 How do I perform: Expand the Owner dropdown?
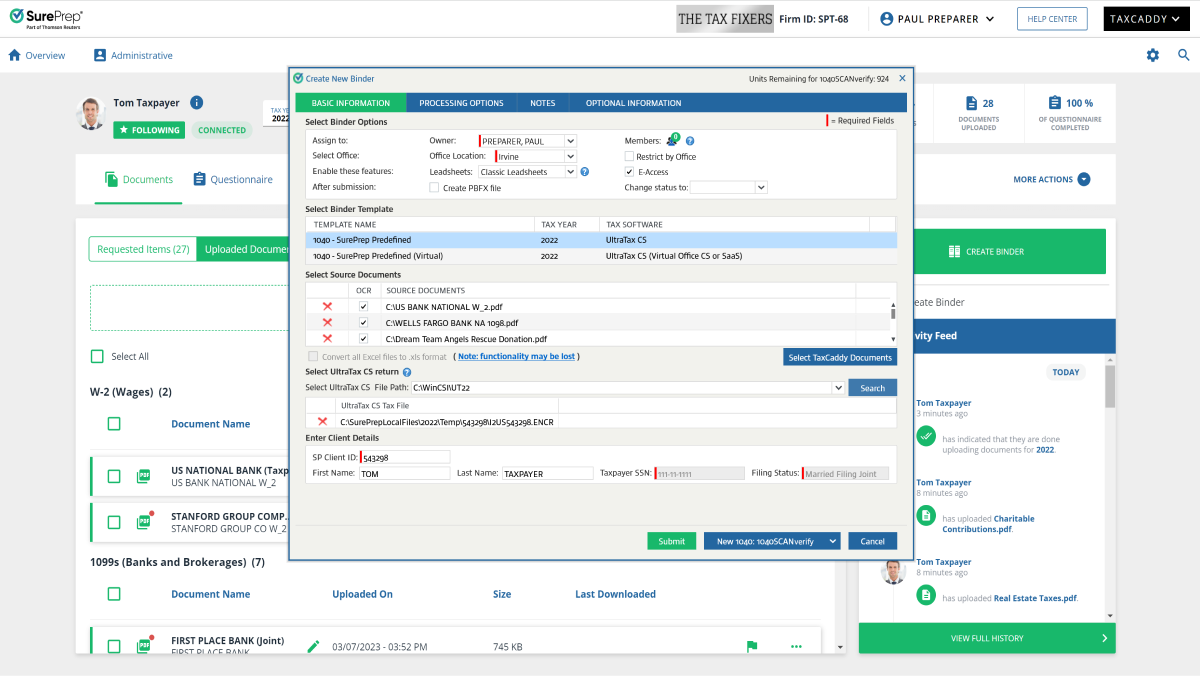click(x=570, y=141)
